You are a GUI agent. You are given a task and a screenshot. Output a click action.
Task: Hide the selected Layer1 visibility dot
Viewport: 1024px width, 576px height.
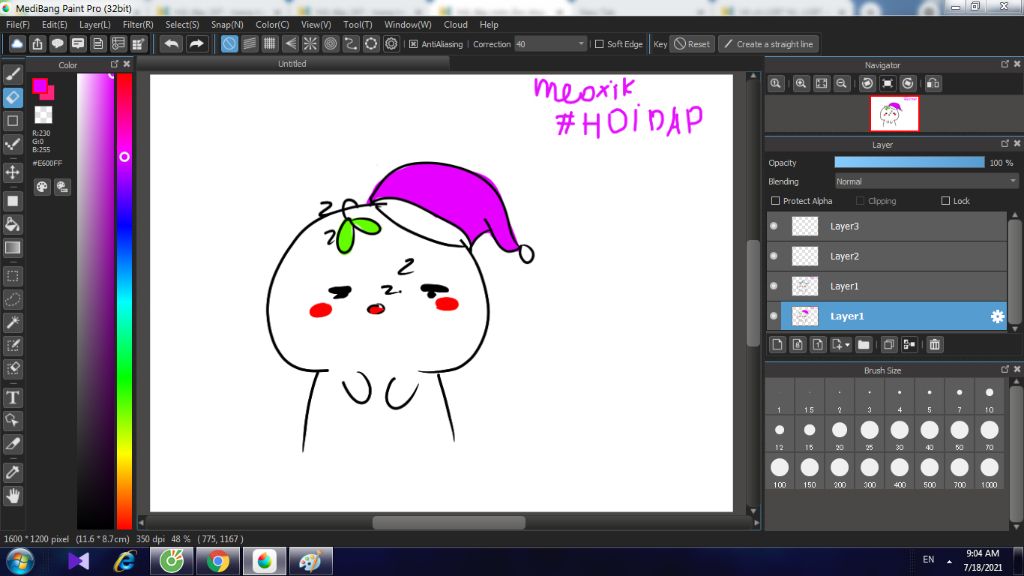774,316
